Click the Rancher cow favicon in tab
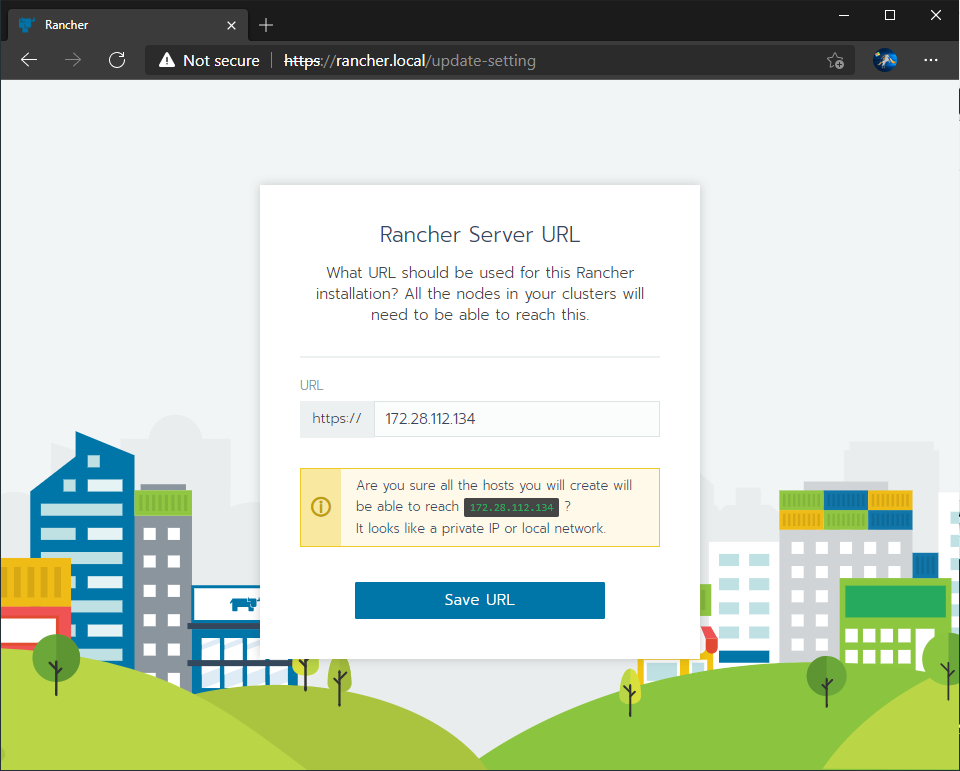 (x=26, y=25)
